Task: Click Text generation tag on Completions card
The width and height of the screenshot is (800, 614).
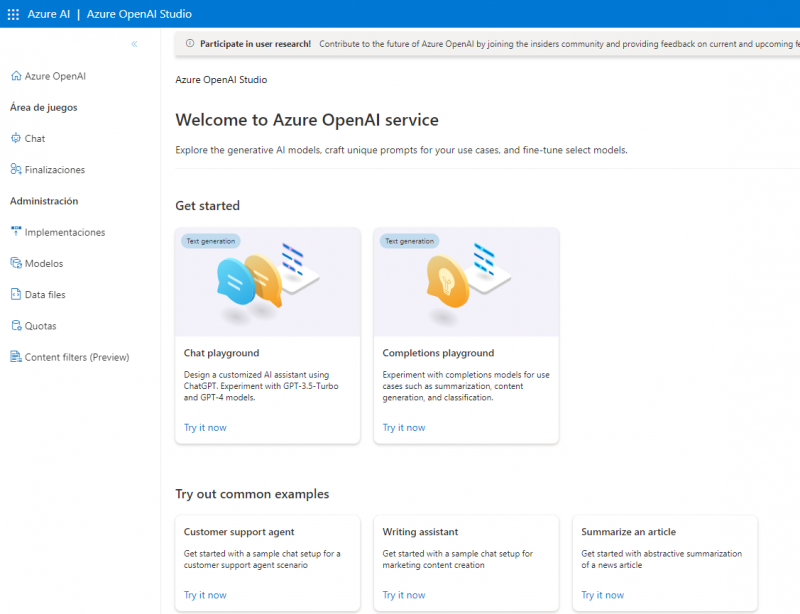Action: point(409,241)
